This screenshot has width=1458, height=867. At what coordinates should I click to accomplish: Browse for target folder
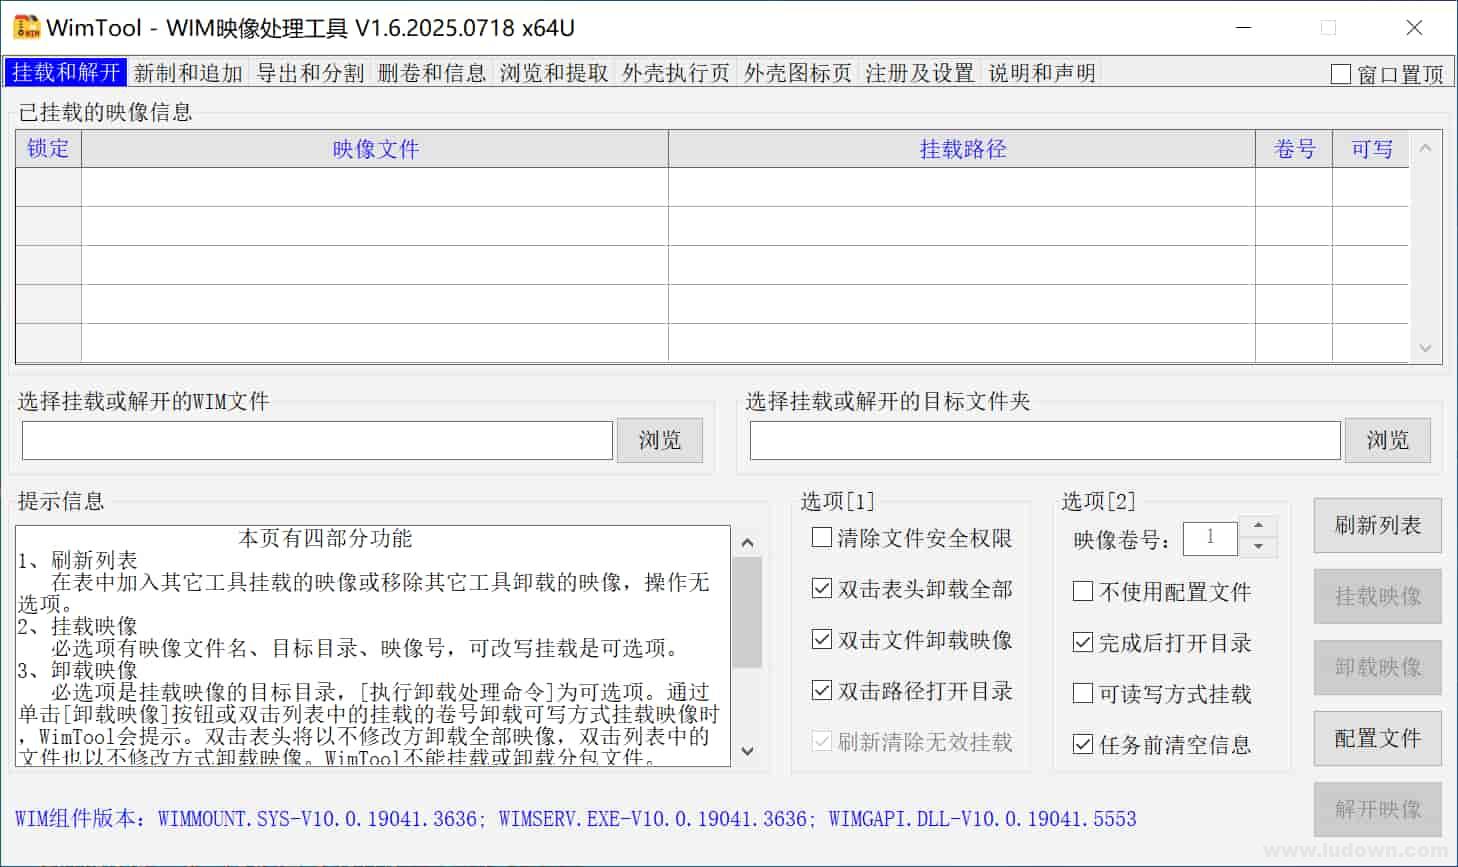1387,440
